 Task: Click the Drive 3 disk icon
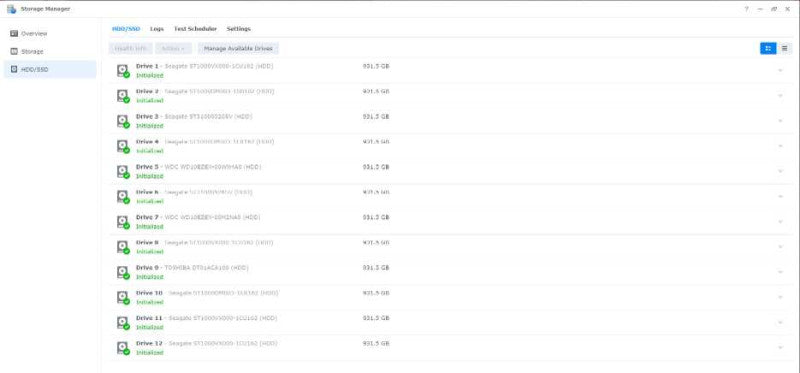(122, 121)
